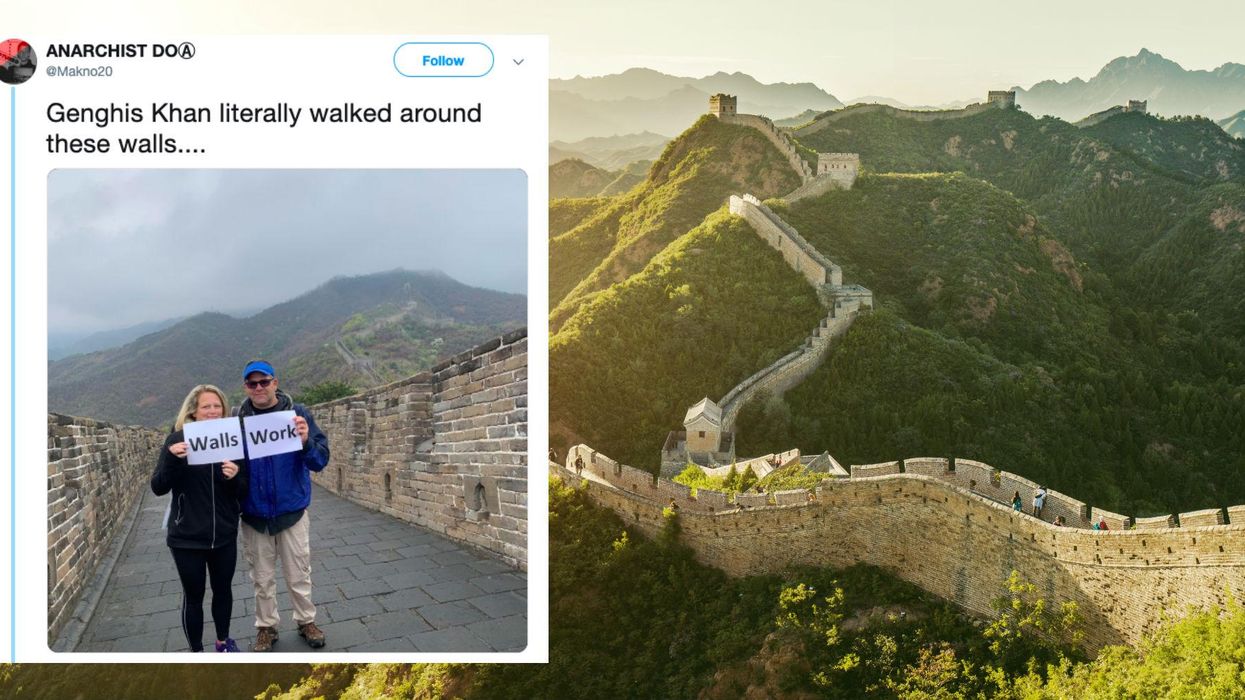Click the distant mountain peaks in the sky

(1140, 80)
